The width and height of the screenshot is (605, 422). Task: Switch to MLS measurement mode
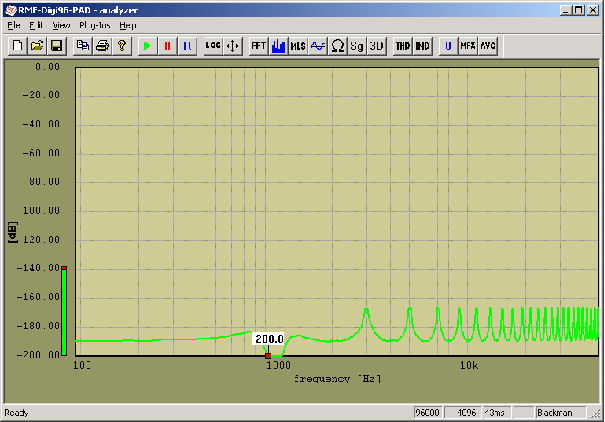click(x=298, y=46)
